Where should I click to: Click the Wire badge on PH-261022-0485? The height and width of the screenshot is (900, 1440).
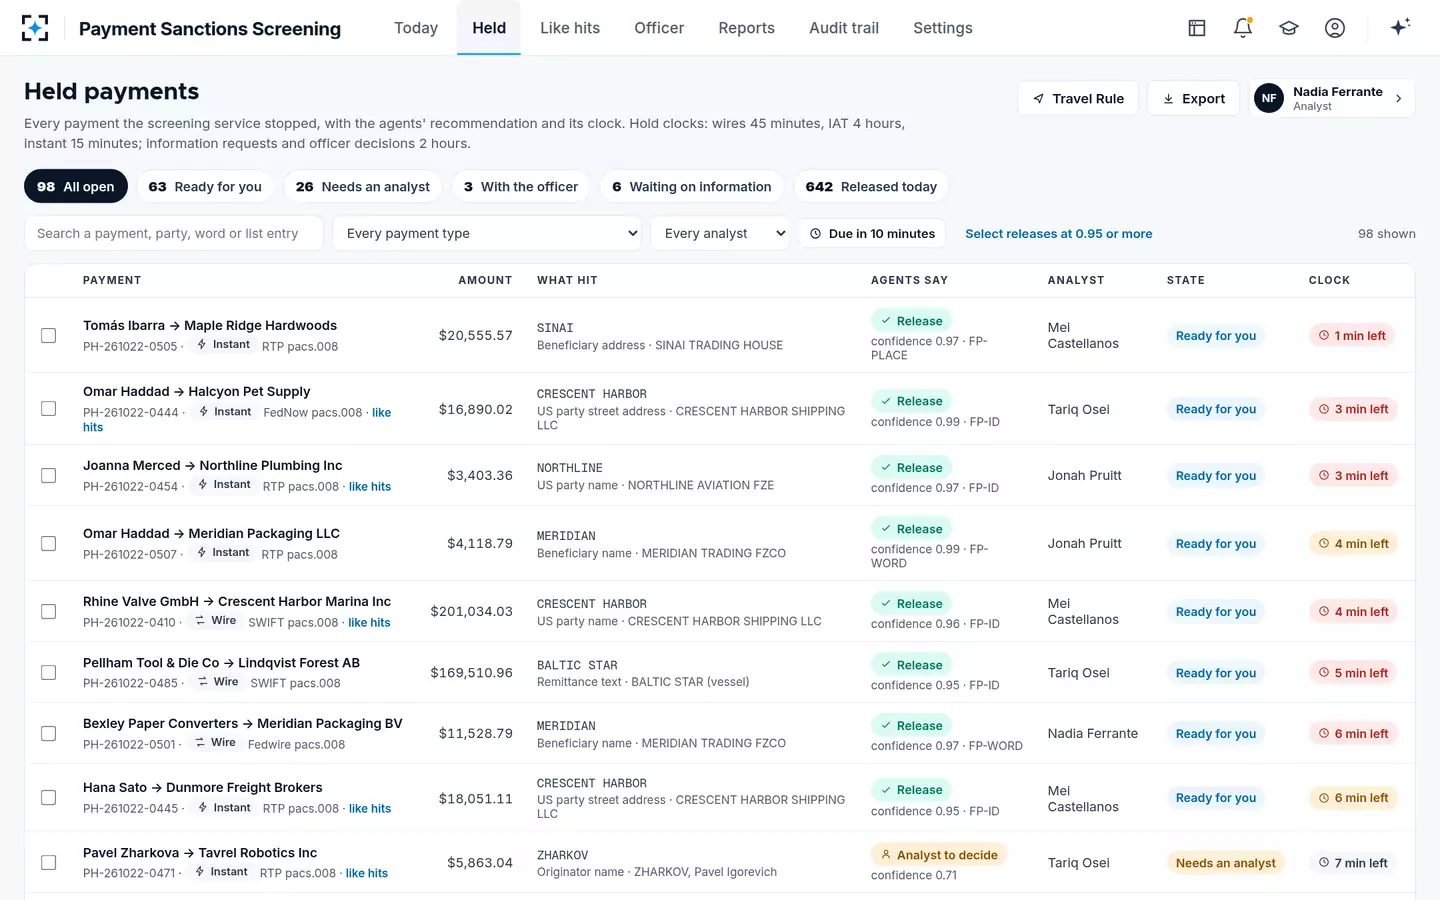click(x=218, y=682)
